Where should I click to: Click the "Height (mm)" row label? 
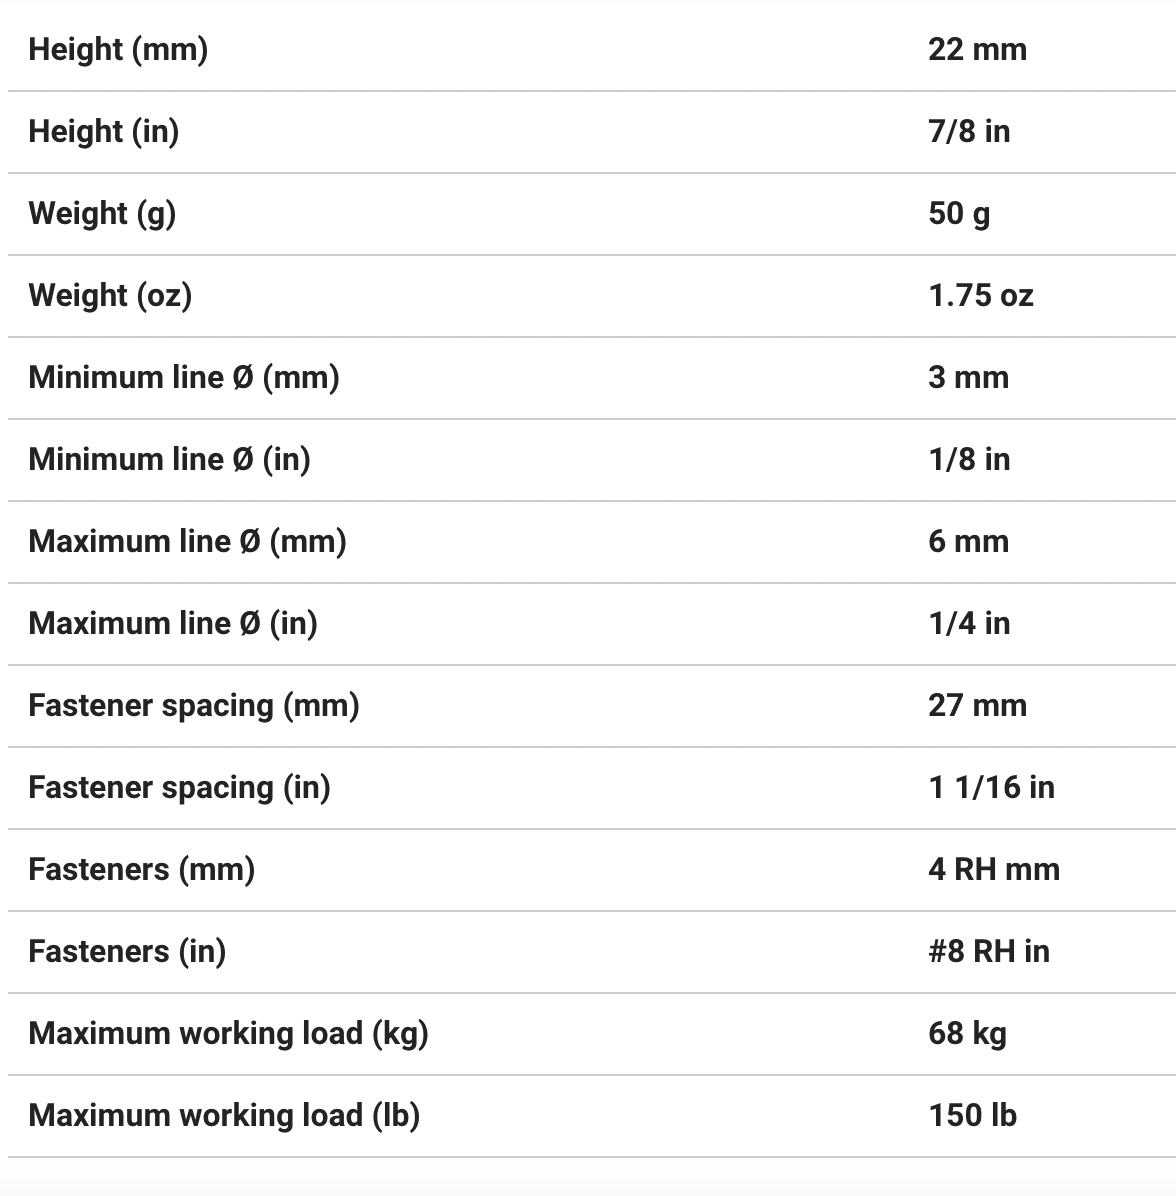coord(118,49)
